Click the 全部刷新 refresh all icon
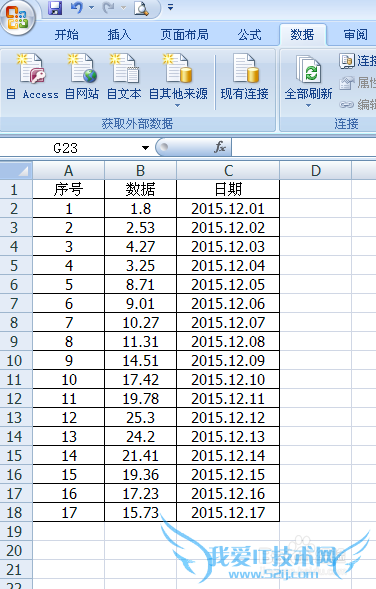 point(308,69)
